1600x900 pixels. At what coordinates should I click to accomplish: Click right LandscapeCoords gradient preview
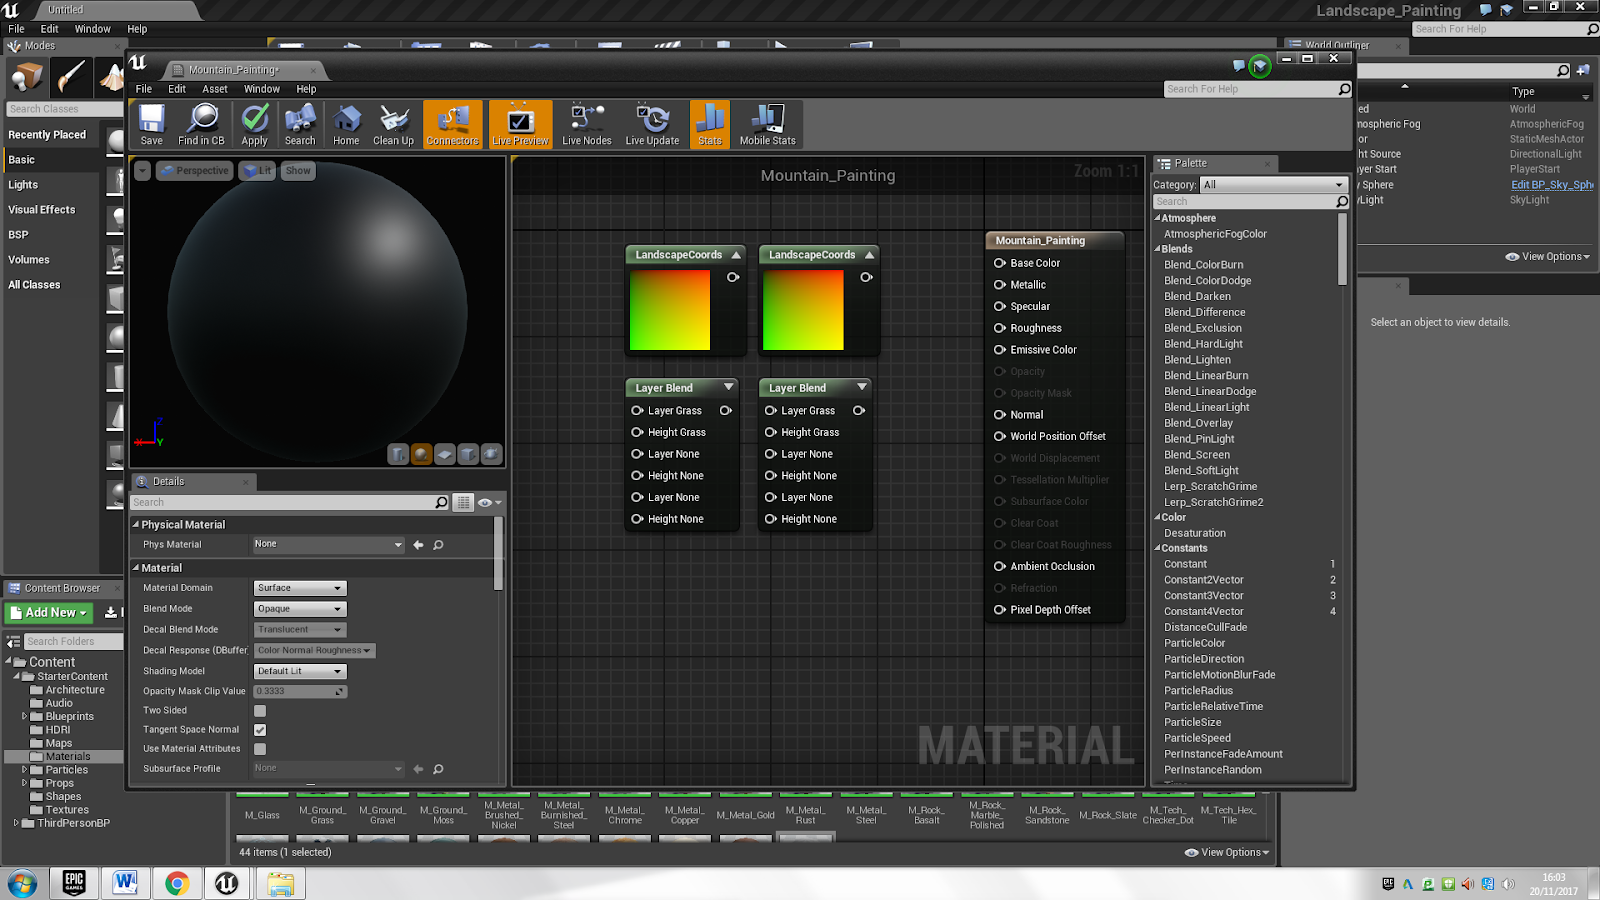click(x=803, y=310)
